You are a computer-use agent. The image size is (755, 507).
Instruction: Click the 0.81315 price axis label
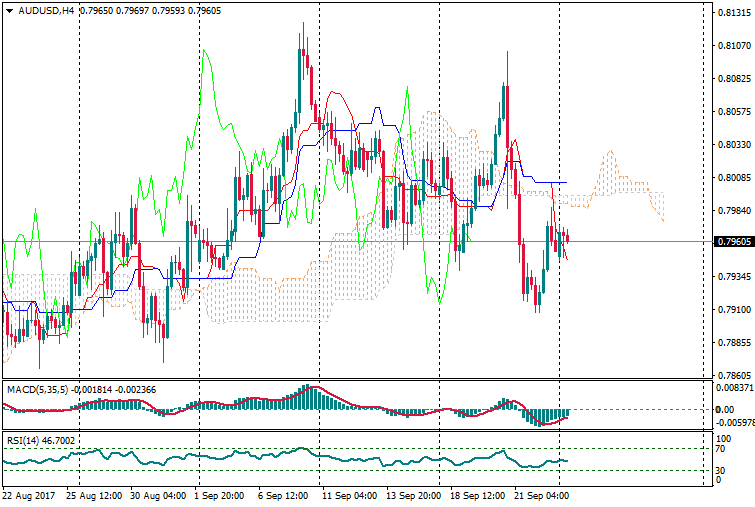point(734,13)
